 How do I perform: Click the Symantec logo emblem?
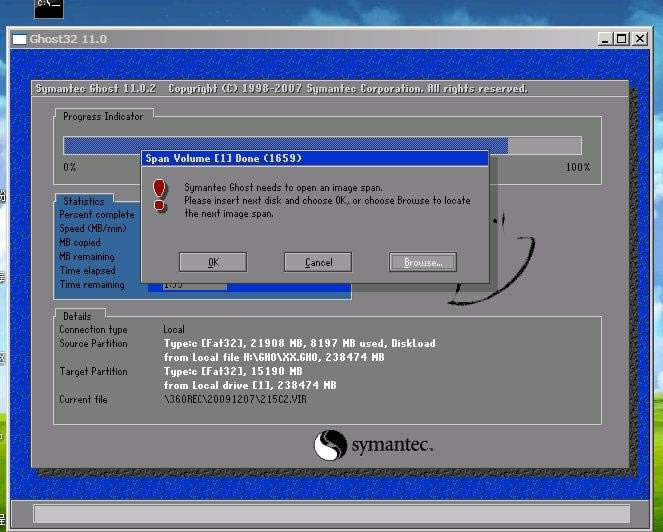[331, 445]
